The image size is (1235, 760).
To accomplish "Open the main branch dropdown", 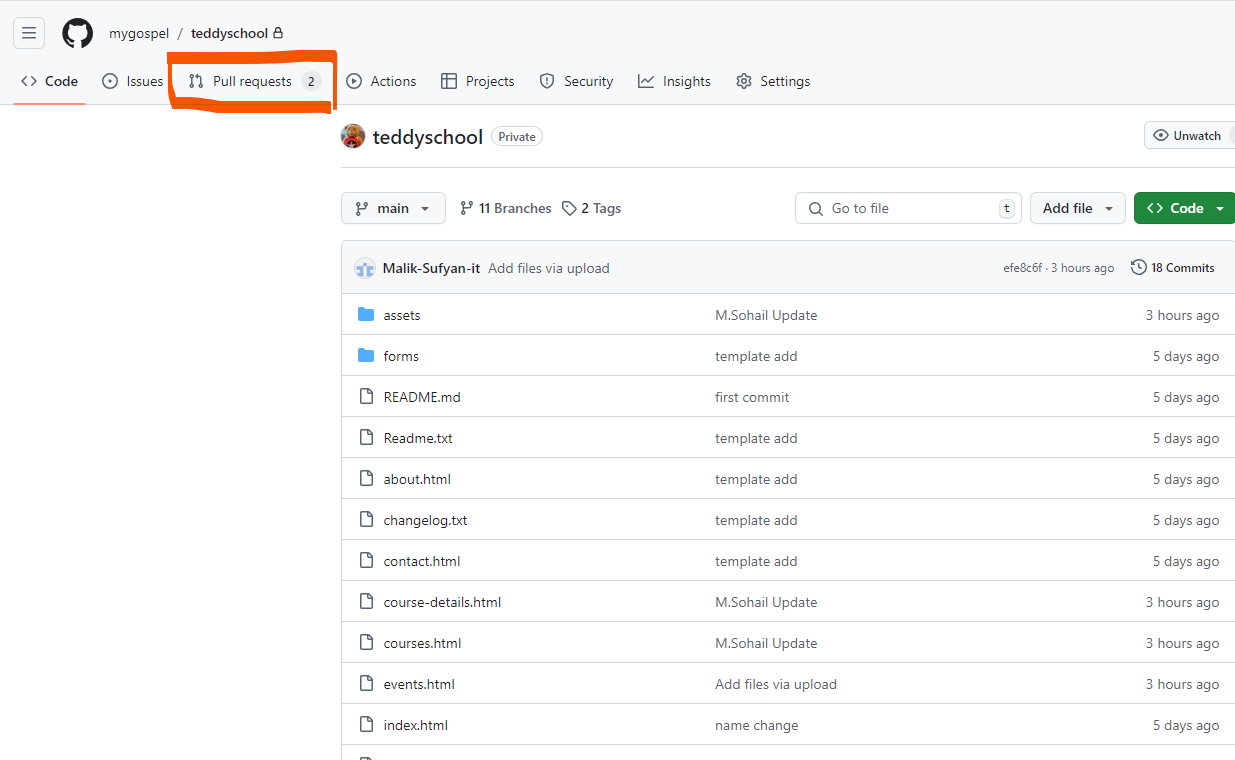I will coord(393,208).
